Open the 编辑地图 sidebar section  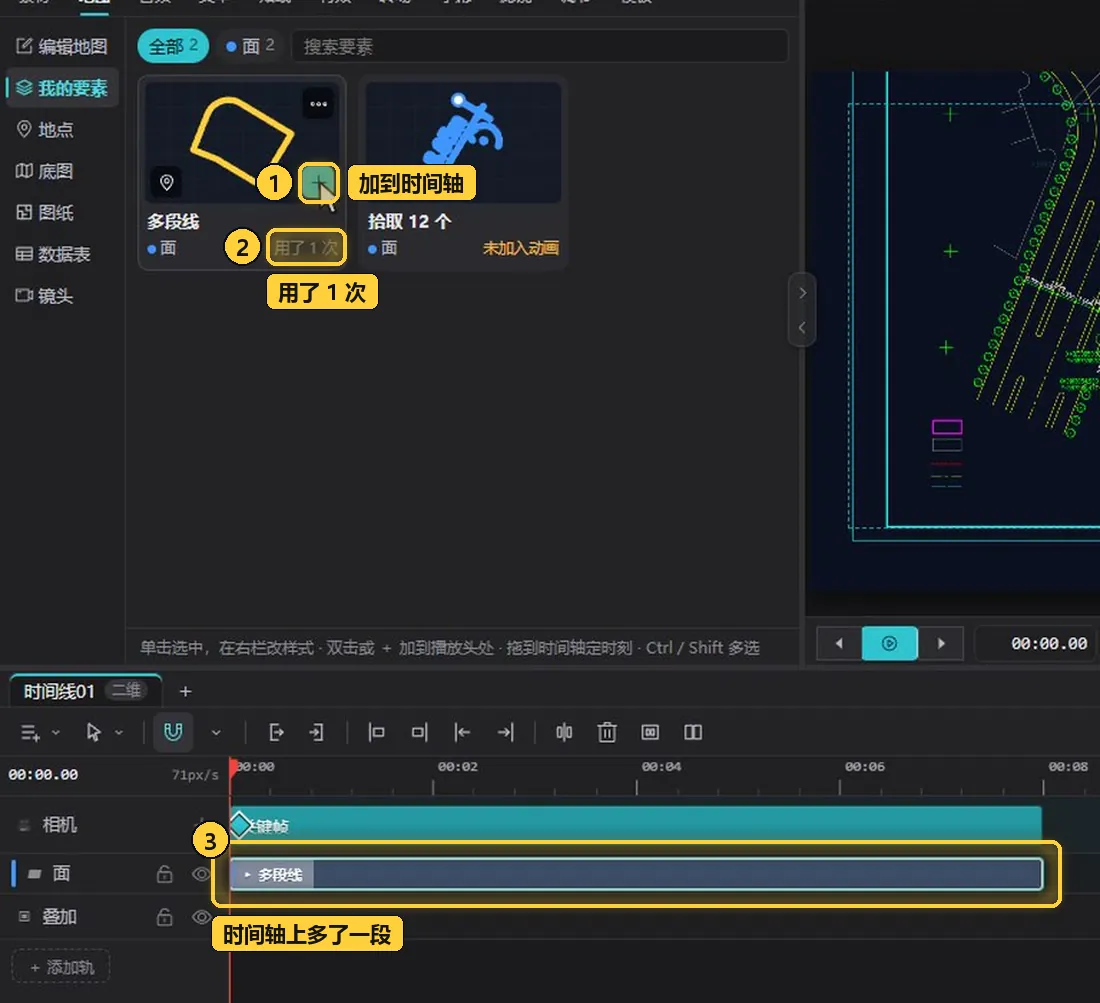coord(62,46)
